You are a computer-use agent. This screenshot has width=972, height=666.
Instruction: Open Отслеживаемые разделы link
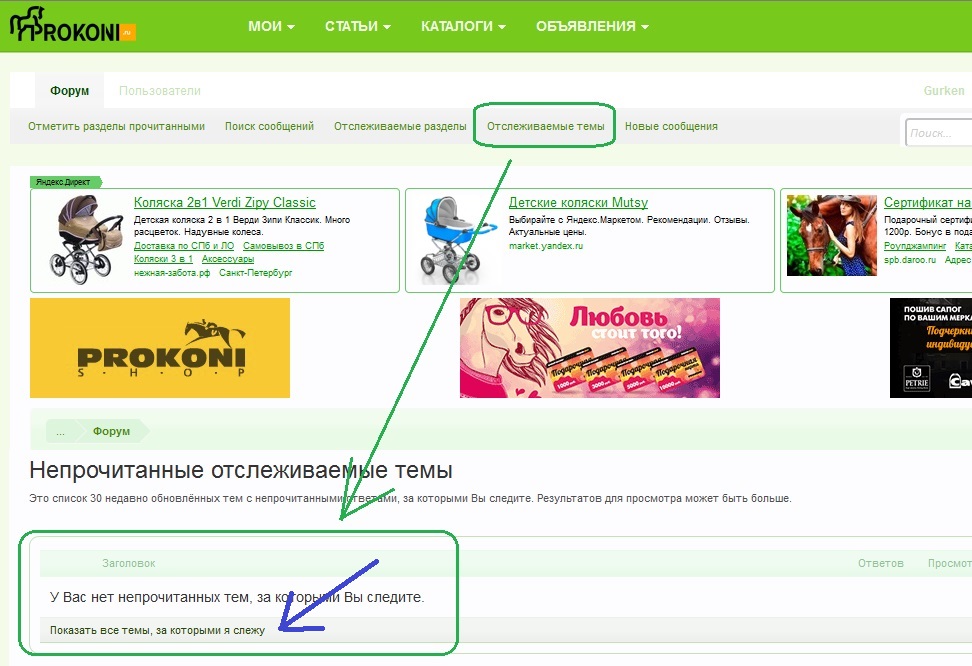coord(400,126)
